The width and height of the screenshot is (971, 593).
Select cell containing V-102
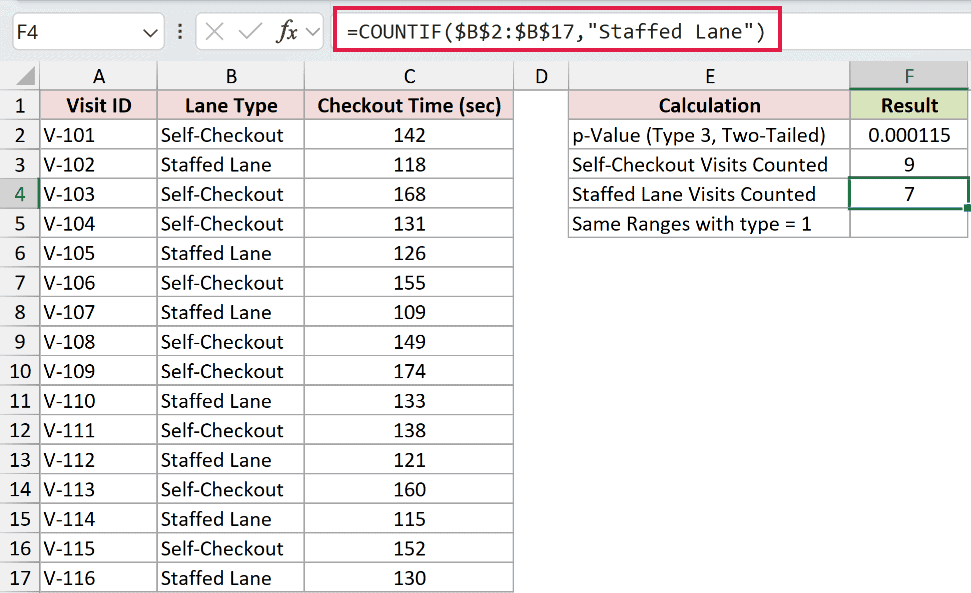[x=98, y=165]
